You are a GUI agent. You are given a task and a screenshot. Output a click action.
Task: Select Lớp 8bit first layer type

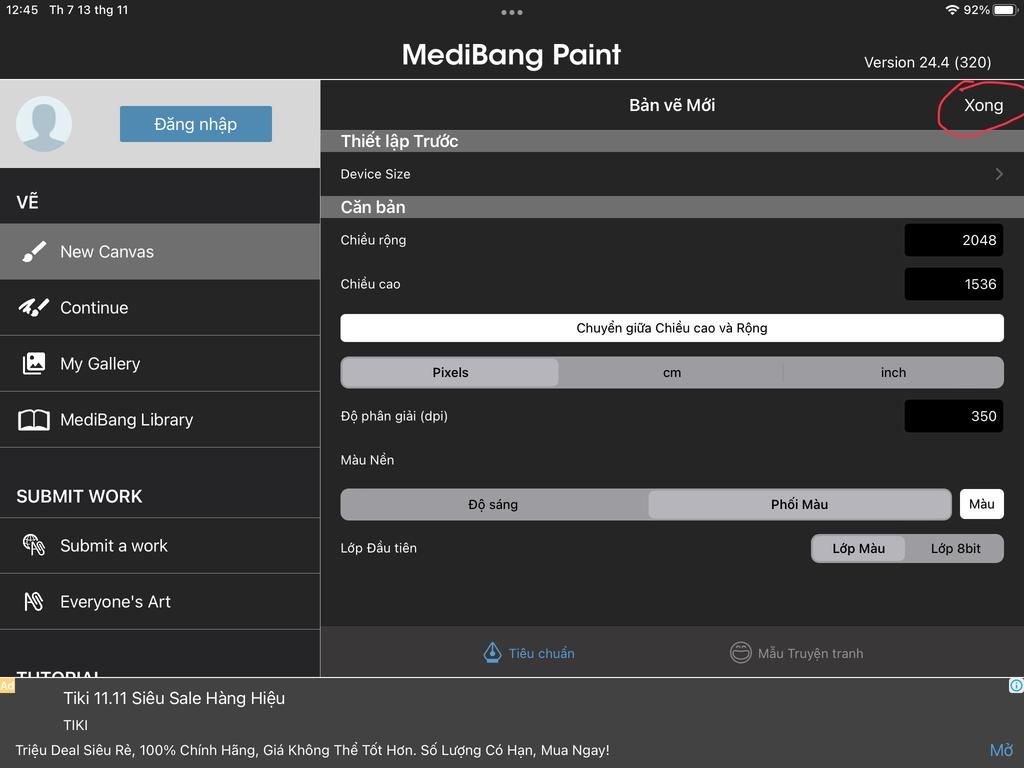955,549
